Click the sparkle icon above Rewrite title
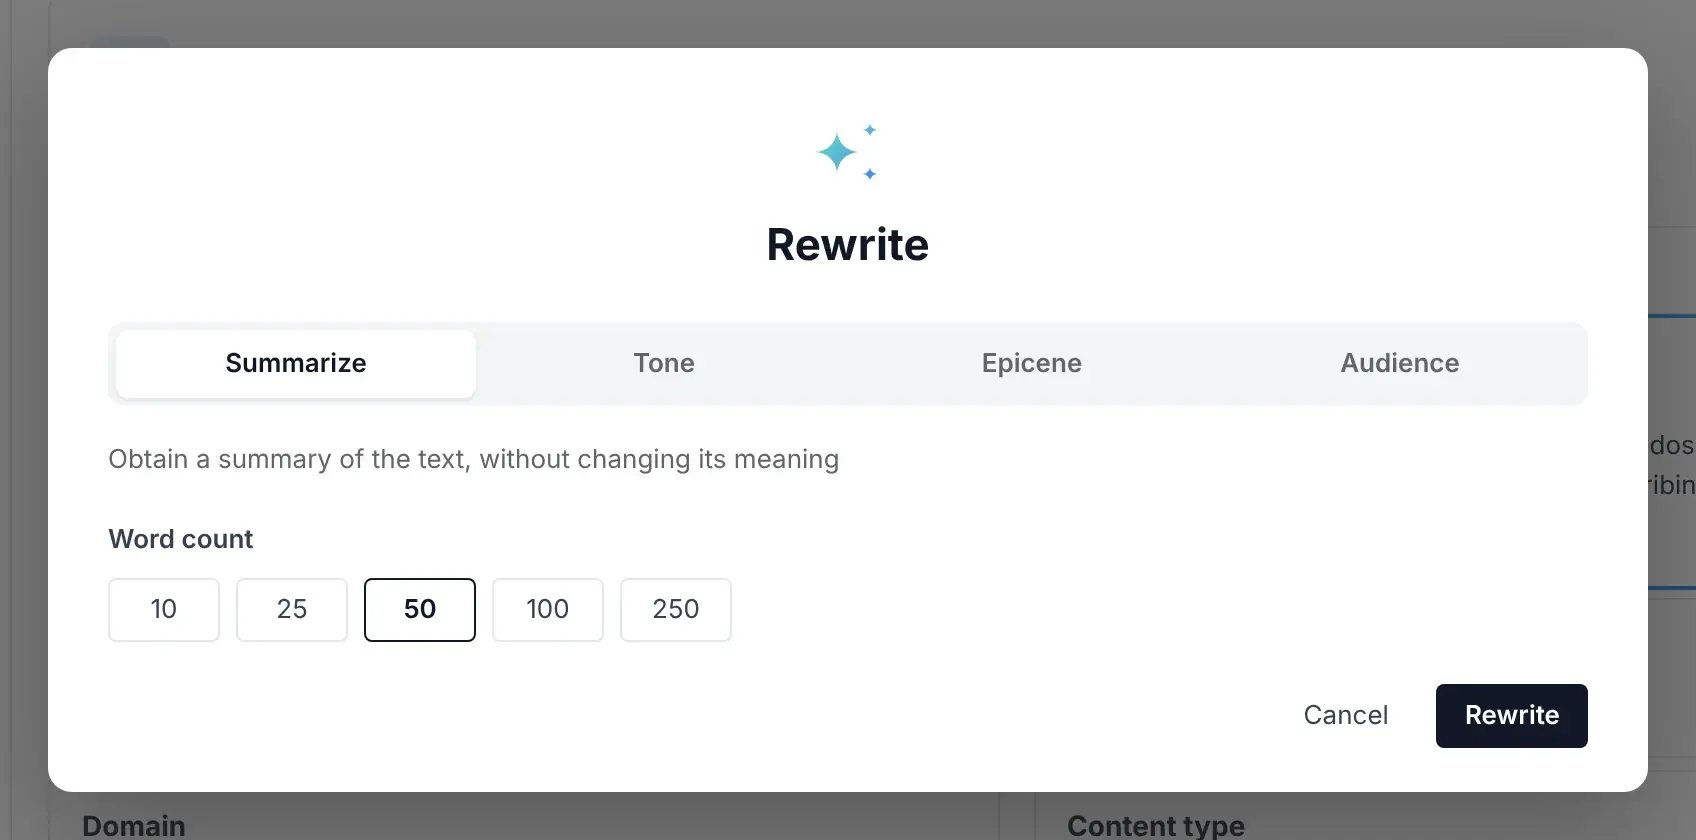Screen dimensions: 1696x840 point(847,152)
